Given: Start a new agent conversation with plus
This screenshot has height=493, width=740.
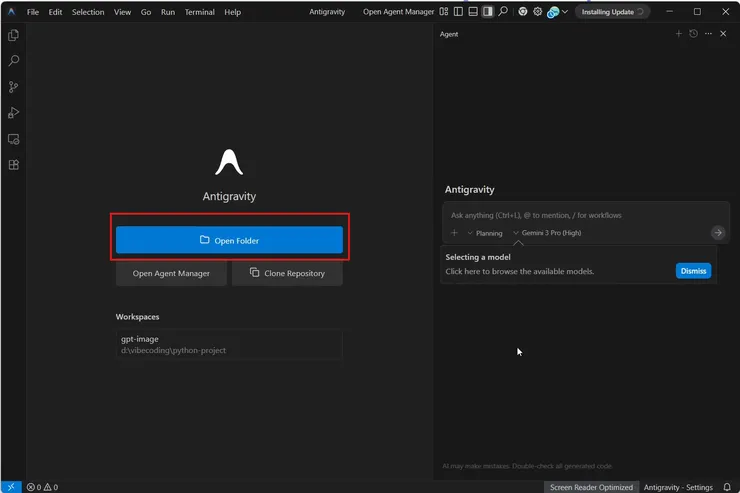Looking at the screenshot, I should 679,33.
